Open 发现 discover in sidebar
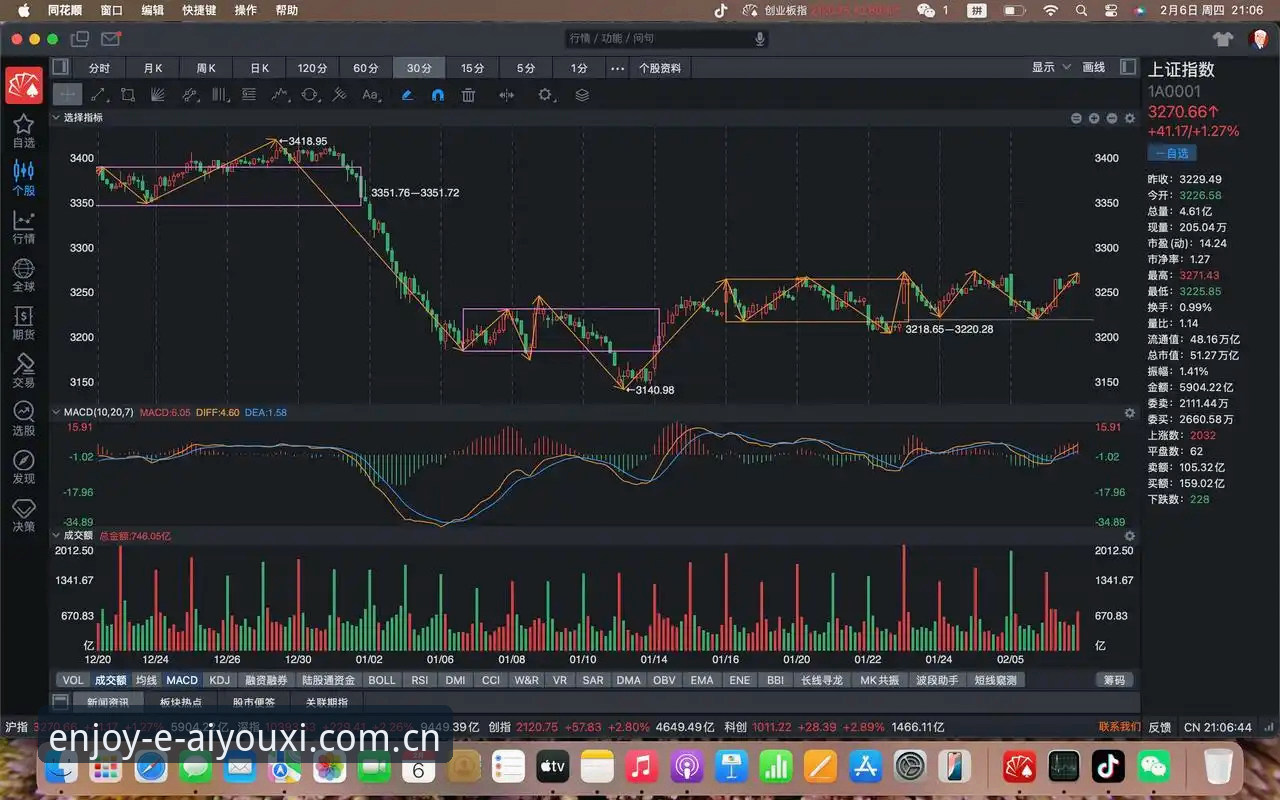 pyautogui.click(x=23, y=467)
